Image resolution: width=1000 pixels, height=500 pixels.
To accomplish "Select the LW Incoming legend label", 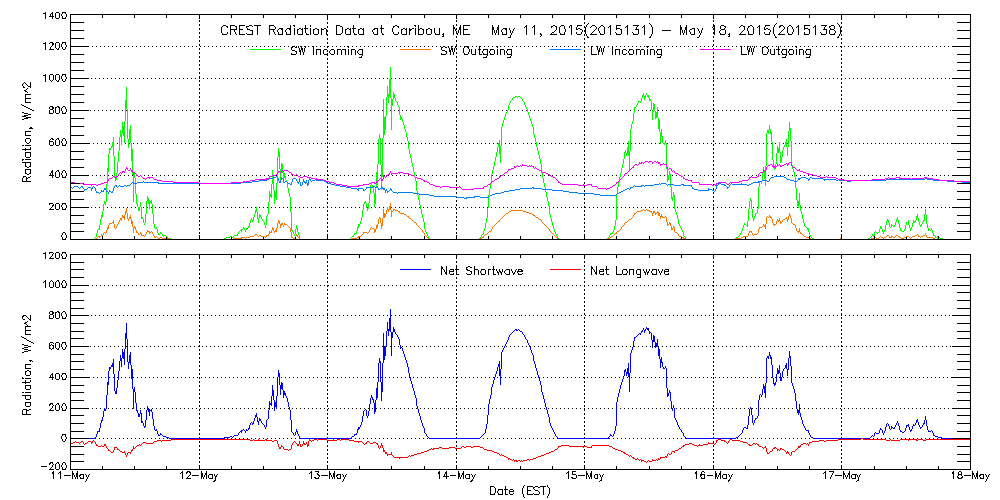I will point(625,51).
